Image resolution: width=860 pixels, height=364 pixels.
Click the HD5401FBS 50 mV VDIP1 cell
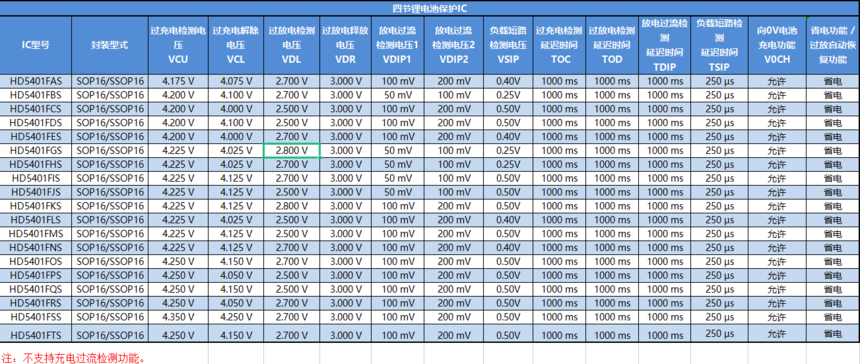pyautogui.click(x=398, y=95)
